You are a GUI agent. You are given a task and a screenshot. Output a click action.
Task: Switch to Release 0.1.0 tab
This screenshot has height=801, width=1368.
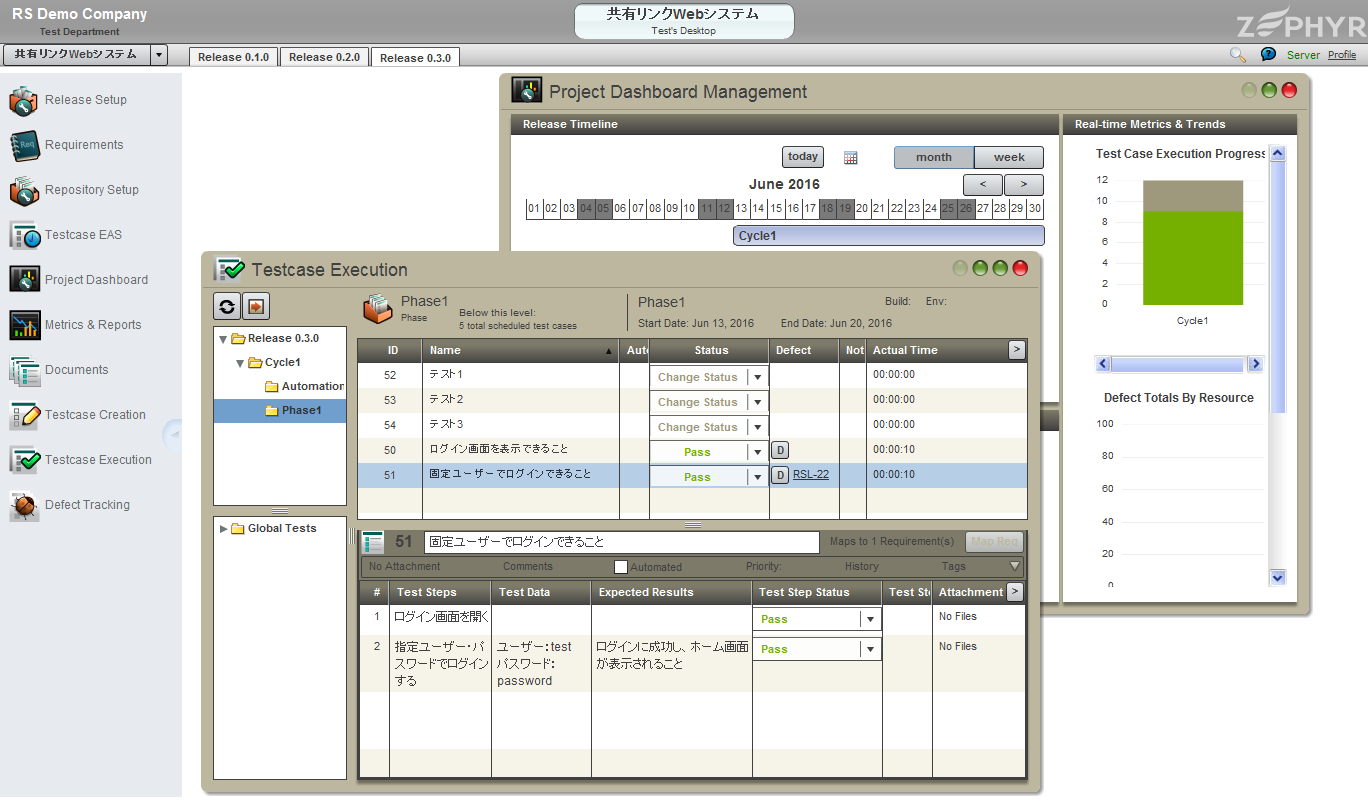pos(233,57)
